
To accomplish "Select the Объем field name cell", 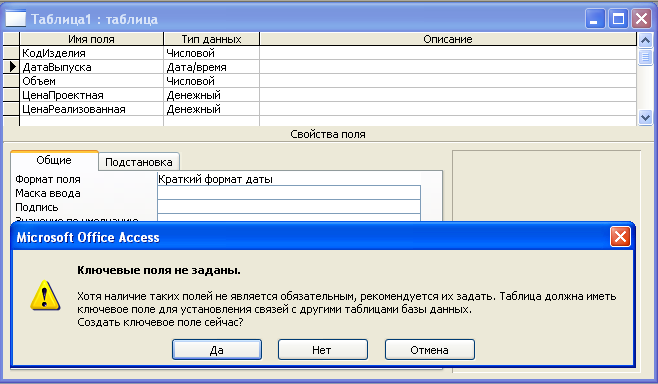I will [91, 81].
